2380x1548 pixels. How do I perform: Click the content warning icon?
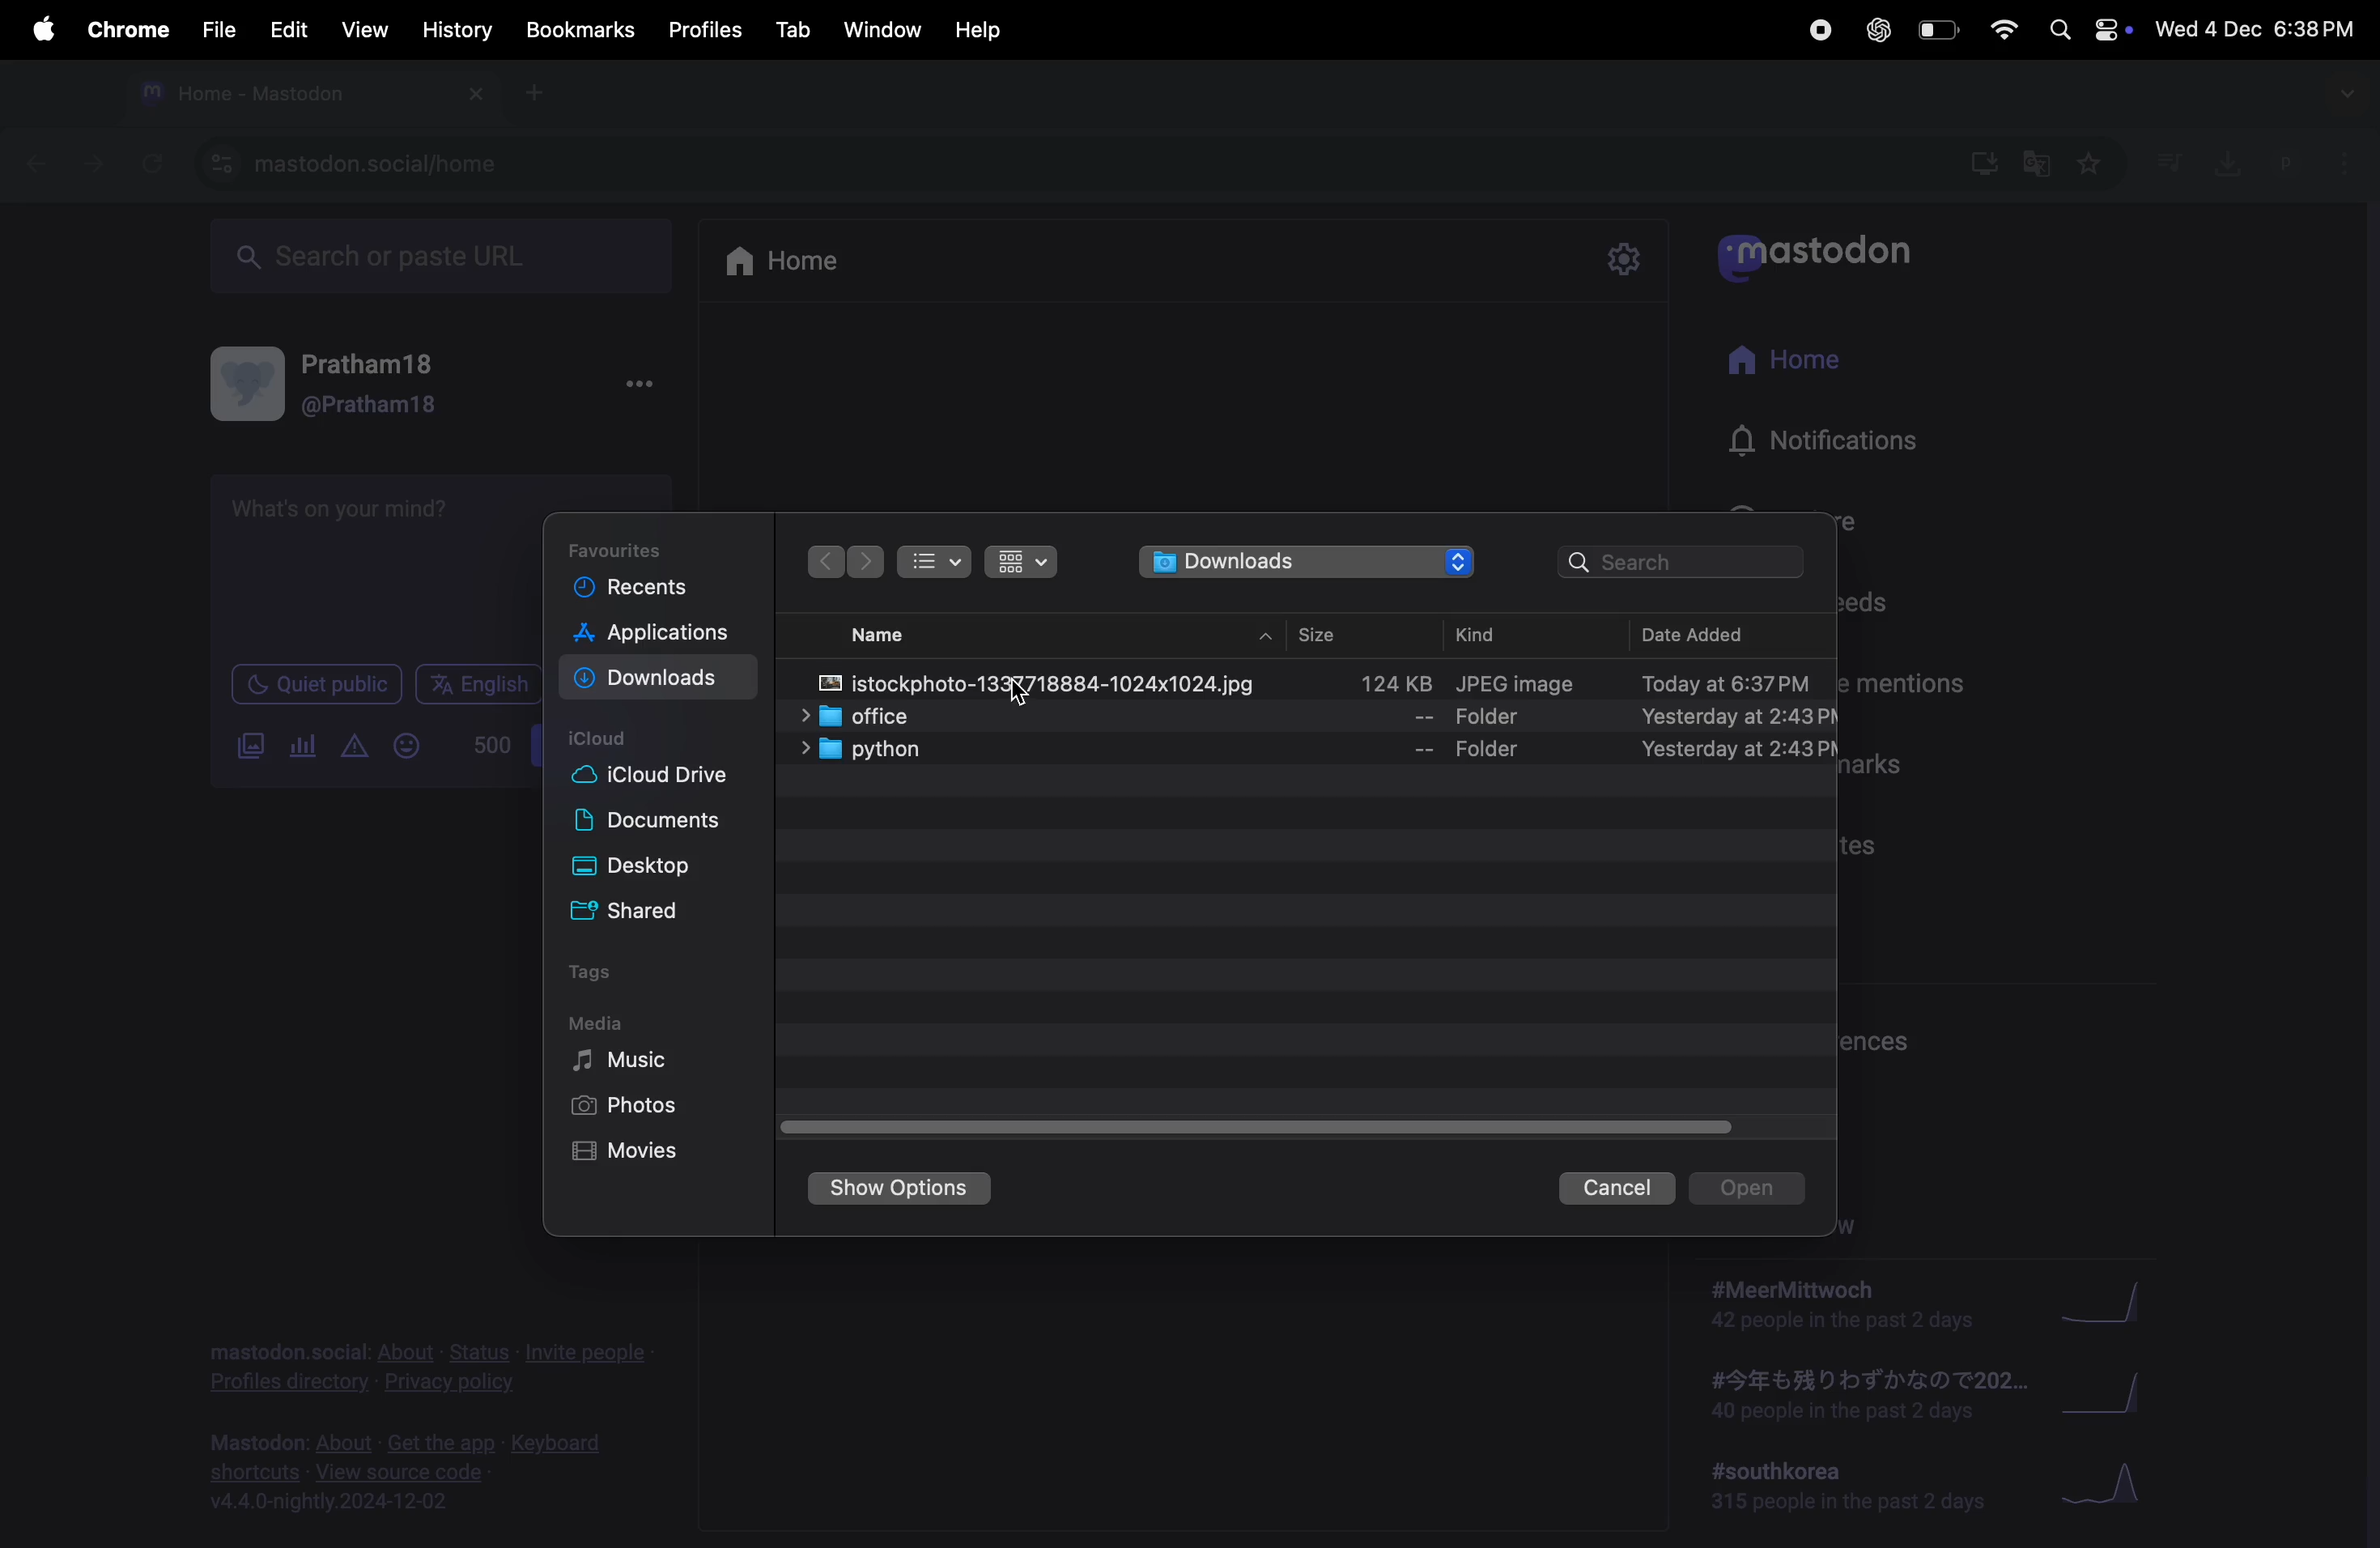[x=355, y=748]
